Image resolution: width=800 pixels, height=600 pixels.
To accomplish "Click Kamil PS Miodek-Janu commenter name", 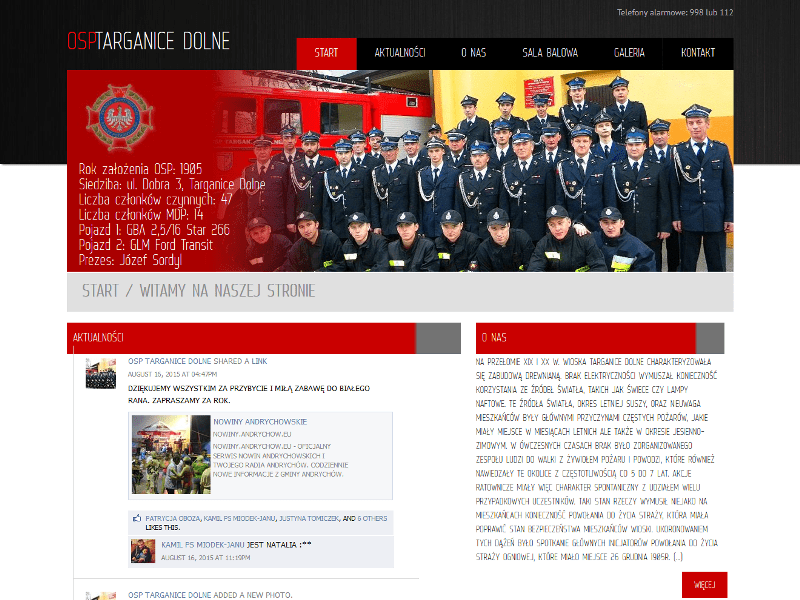I will 203,545.
